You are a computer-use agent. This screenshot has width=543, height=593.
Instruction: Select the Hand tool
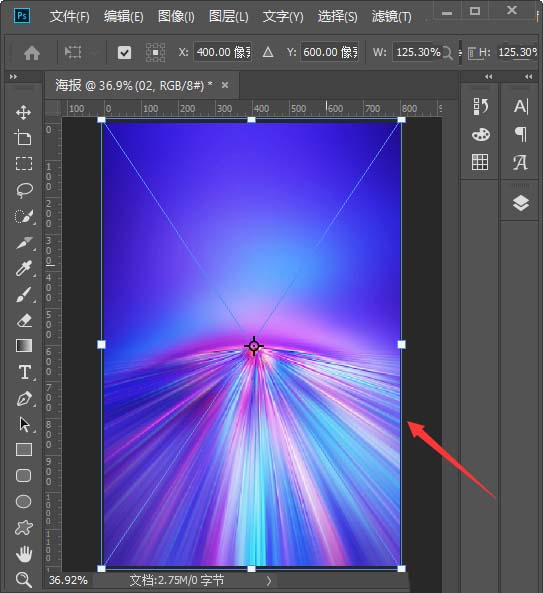click(x=24, y=554)
